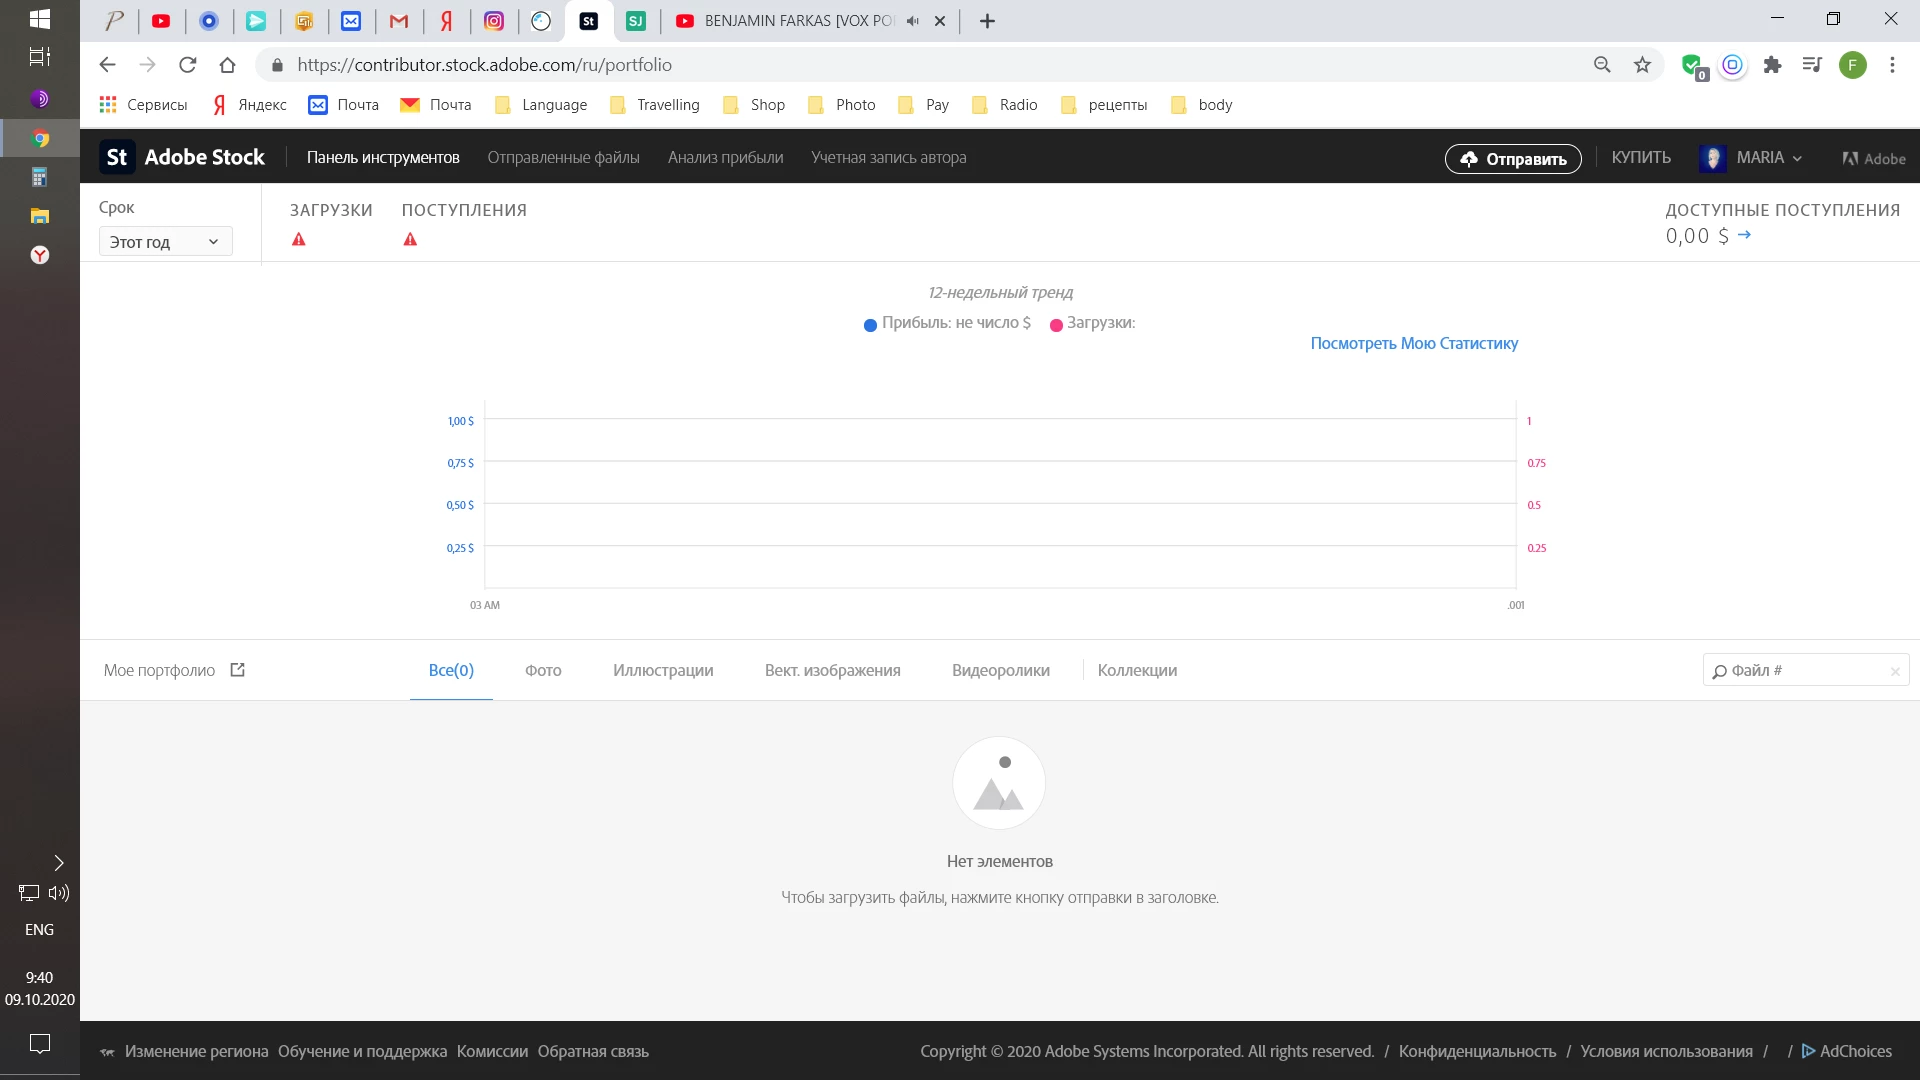The height and width of the screenshot is (1080, 1920).
Task: Reload the page
Action: [x=187, y=65]
